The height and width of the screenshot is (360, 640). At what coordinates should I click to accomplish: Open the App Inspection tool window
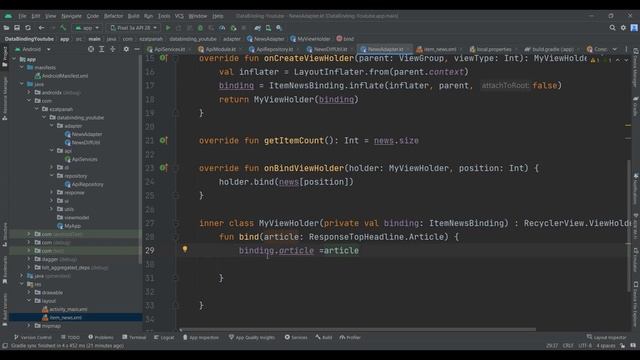pyautogui.click(x=201, y=337)
